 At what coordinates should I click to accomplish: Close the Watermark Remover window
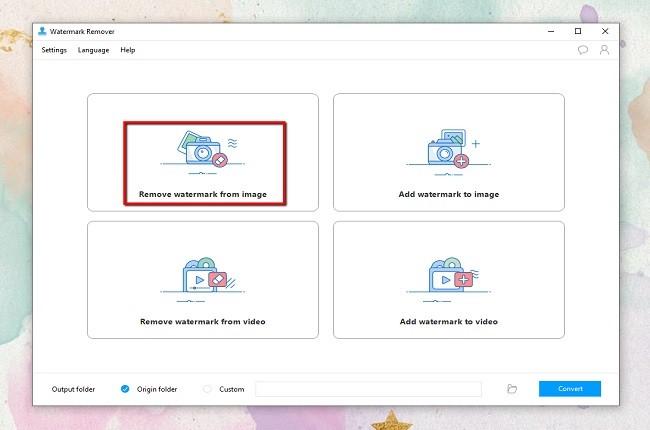tap(604, 31)
